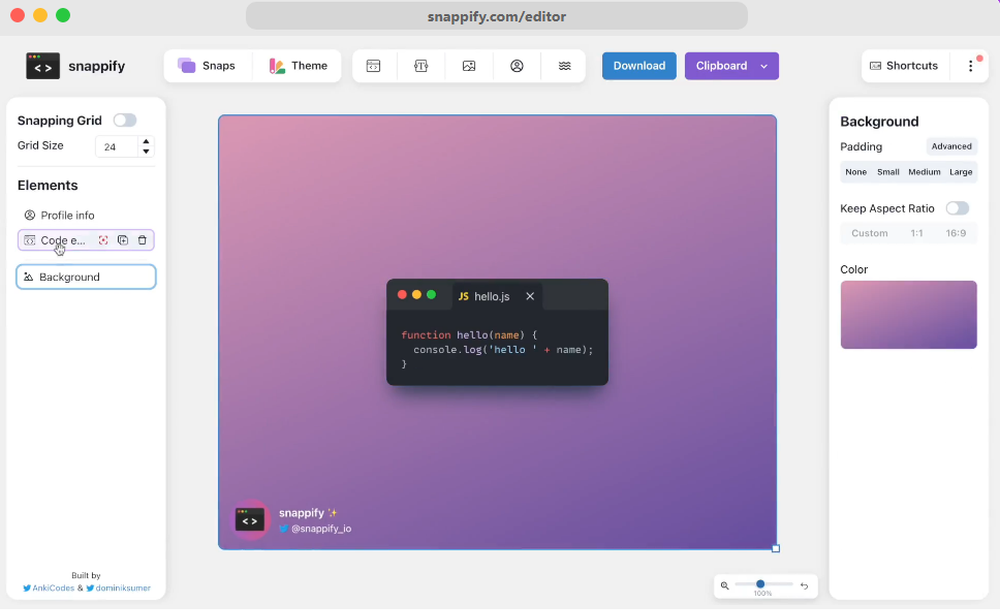The image size is (1000, 613).
Task: Focus the Code editor element icon
Action: pos(103,240)
